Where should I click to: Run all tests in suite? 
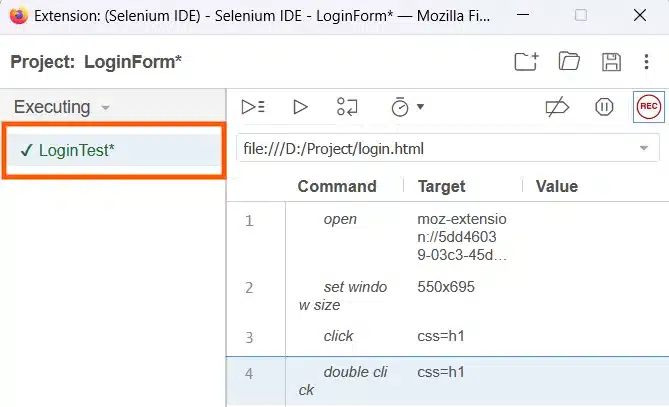[x=253, y=107]
